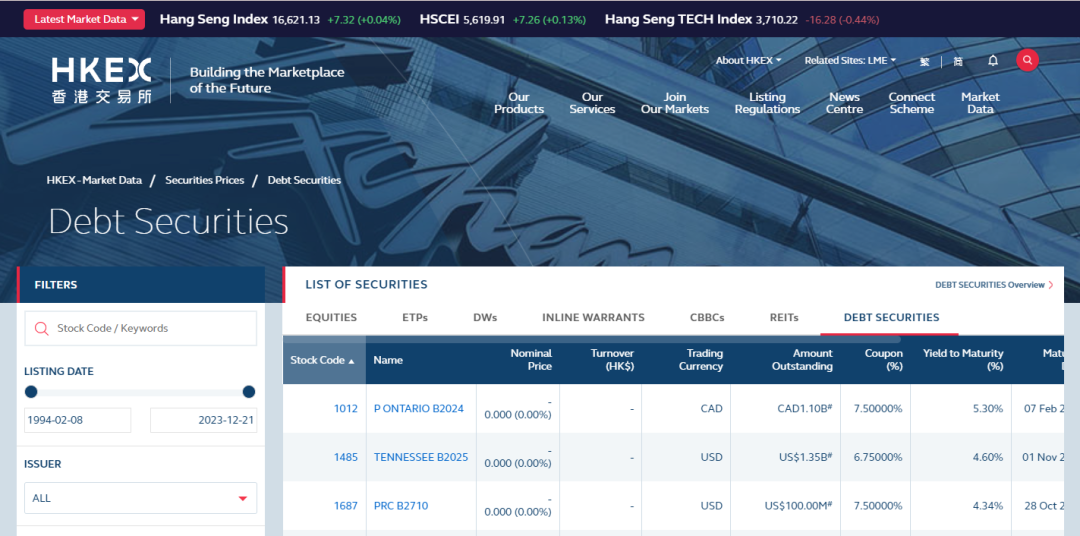This screenshot has height=536, width=1080.
Task: Click Debt Securities breadcrumb
Action: click(304, 180)
